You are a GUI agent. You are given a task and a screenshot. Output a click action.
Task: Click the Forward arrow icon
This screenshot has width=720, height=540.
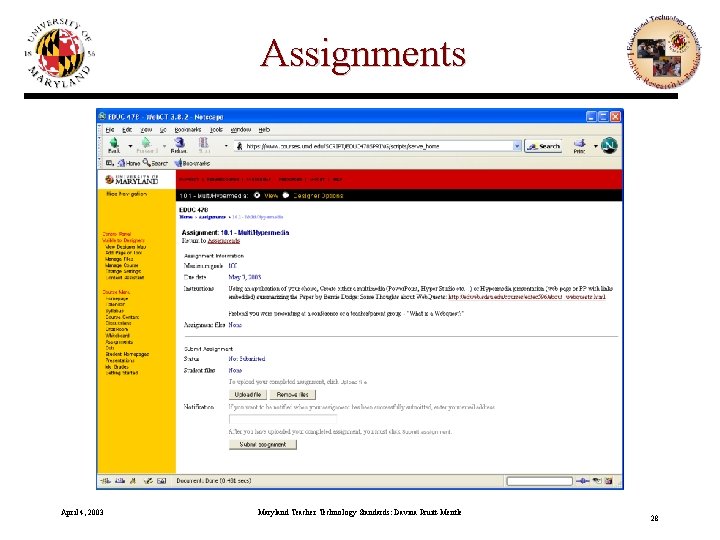coord(146,142)
